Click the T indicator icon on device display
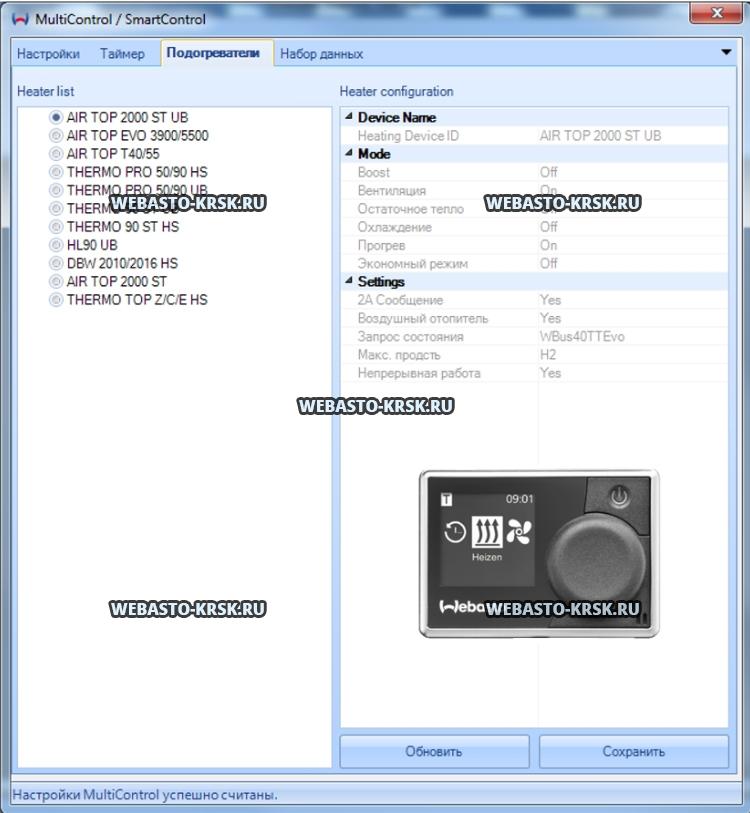This screenshot has width=750, height=813. [446, 500]
